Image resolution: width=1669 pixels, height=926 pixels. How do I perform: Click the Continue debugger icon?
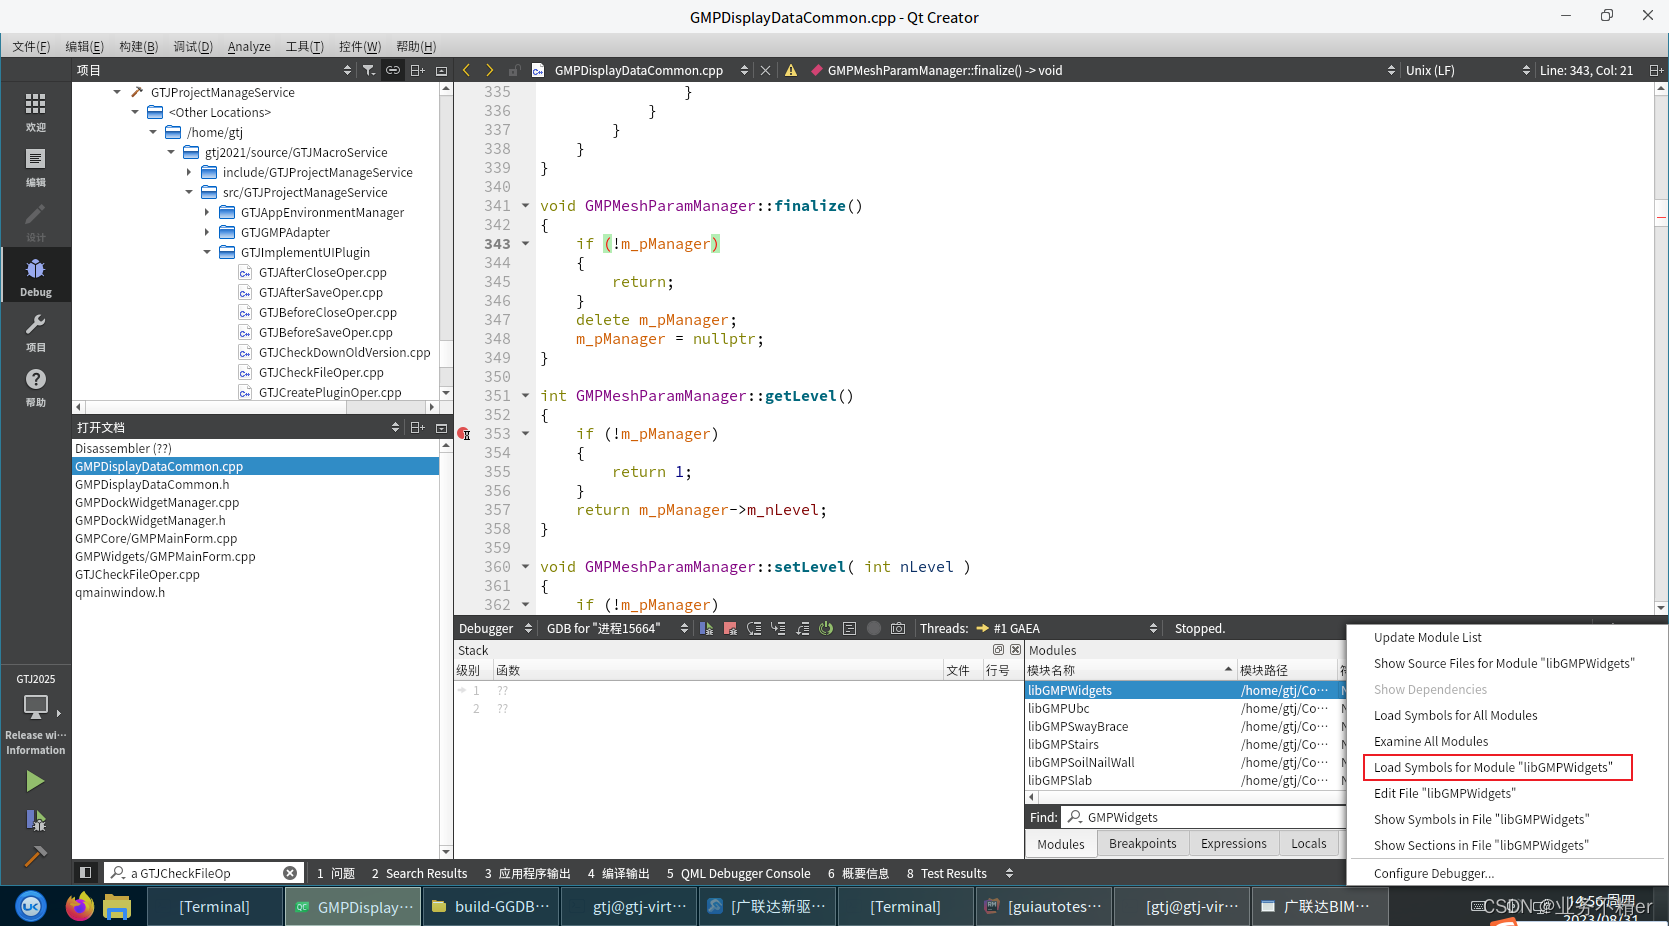point(706,628)
